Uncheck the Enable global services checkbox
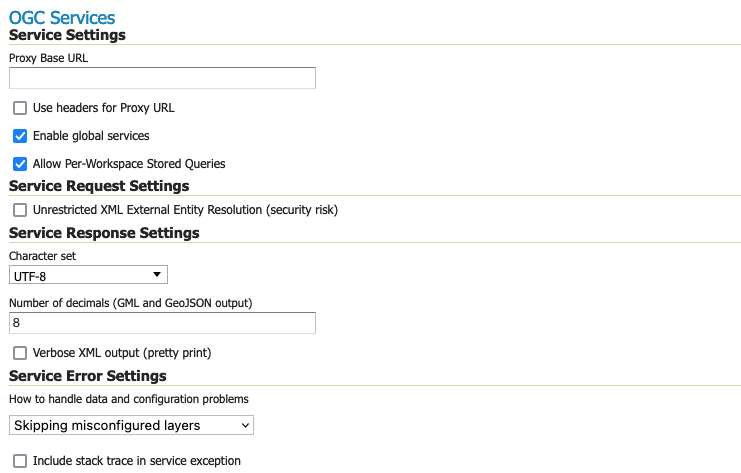 (x=20, y=136)
